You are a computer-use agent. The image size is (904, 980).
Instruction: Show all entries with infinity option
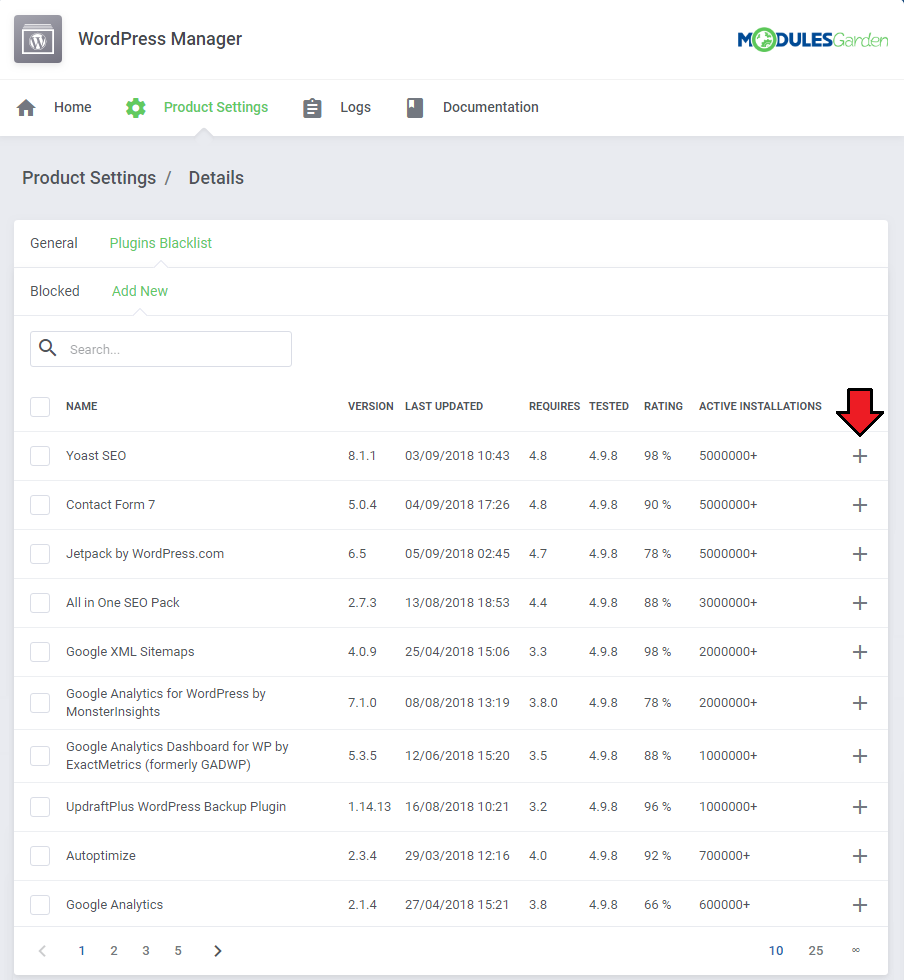coord(856,950)
